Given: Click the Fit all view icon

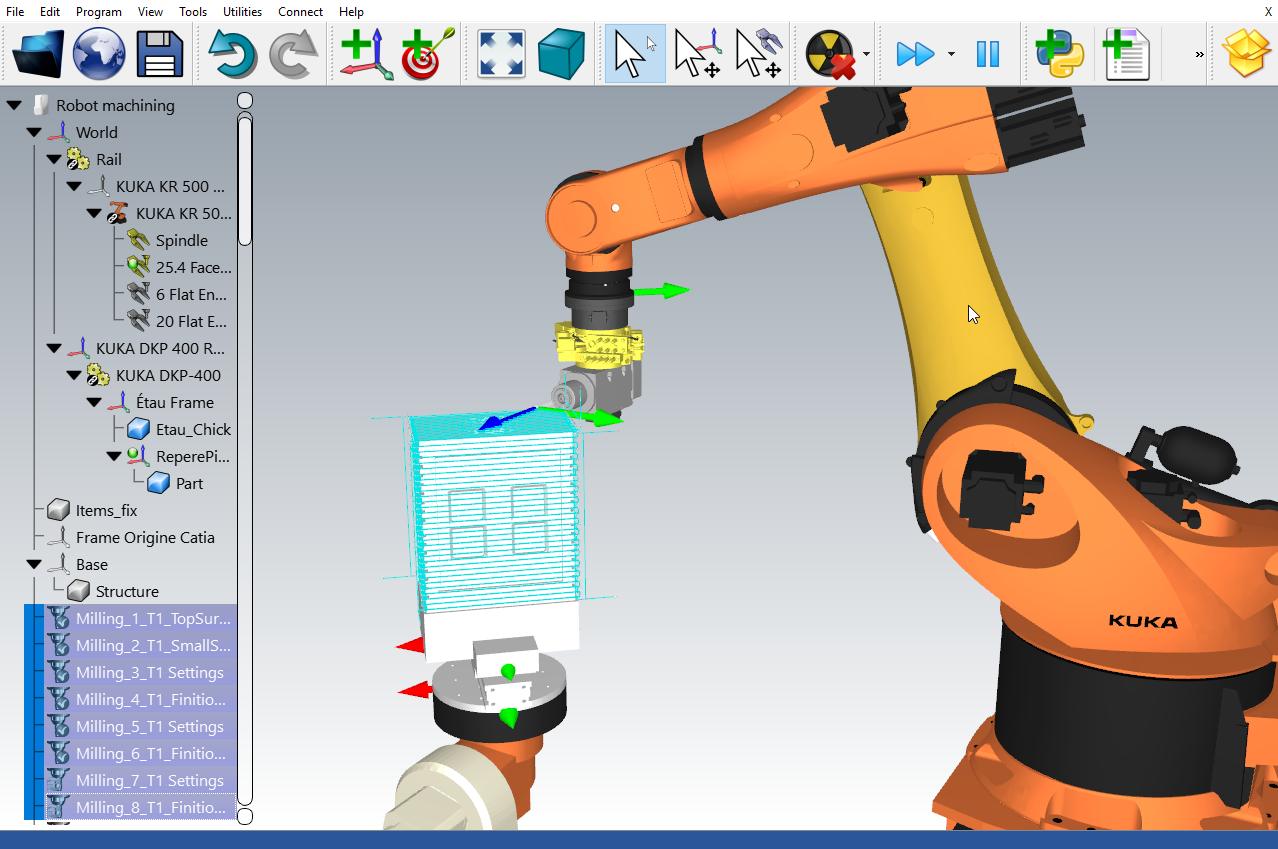Looking at the screenshot, I should [501, 53].
